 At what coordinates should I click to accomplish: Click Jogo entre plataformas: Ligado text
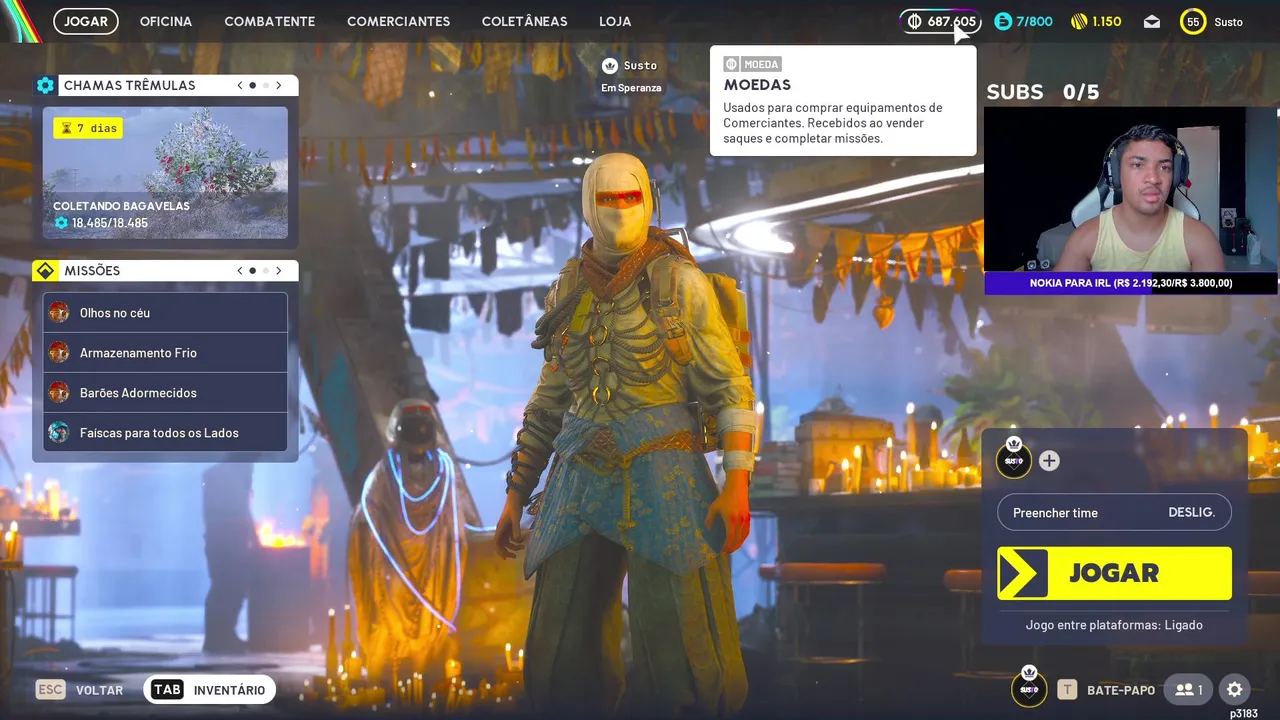1114,625
